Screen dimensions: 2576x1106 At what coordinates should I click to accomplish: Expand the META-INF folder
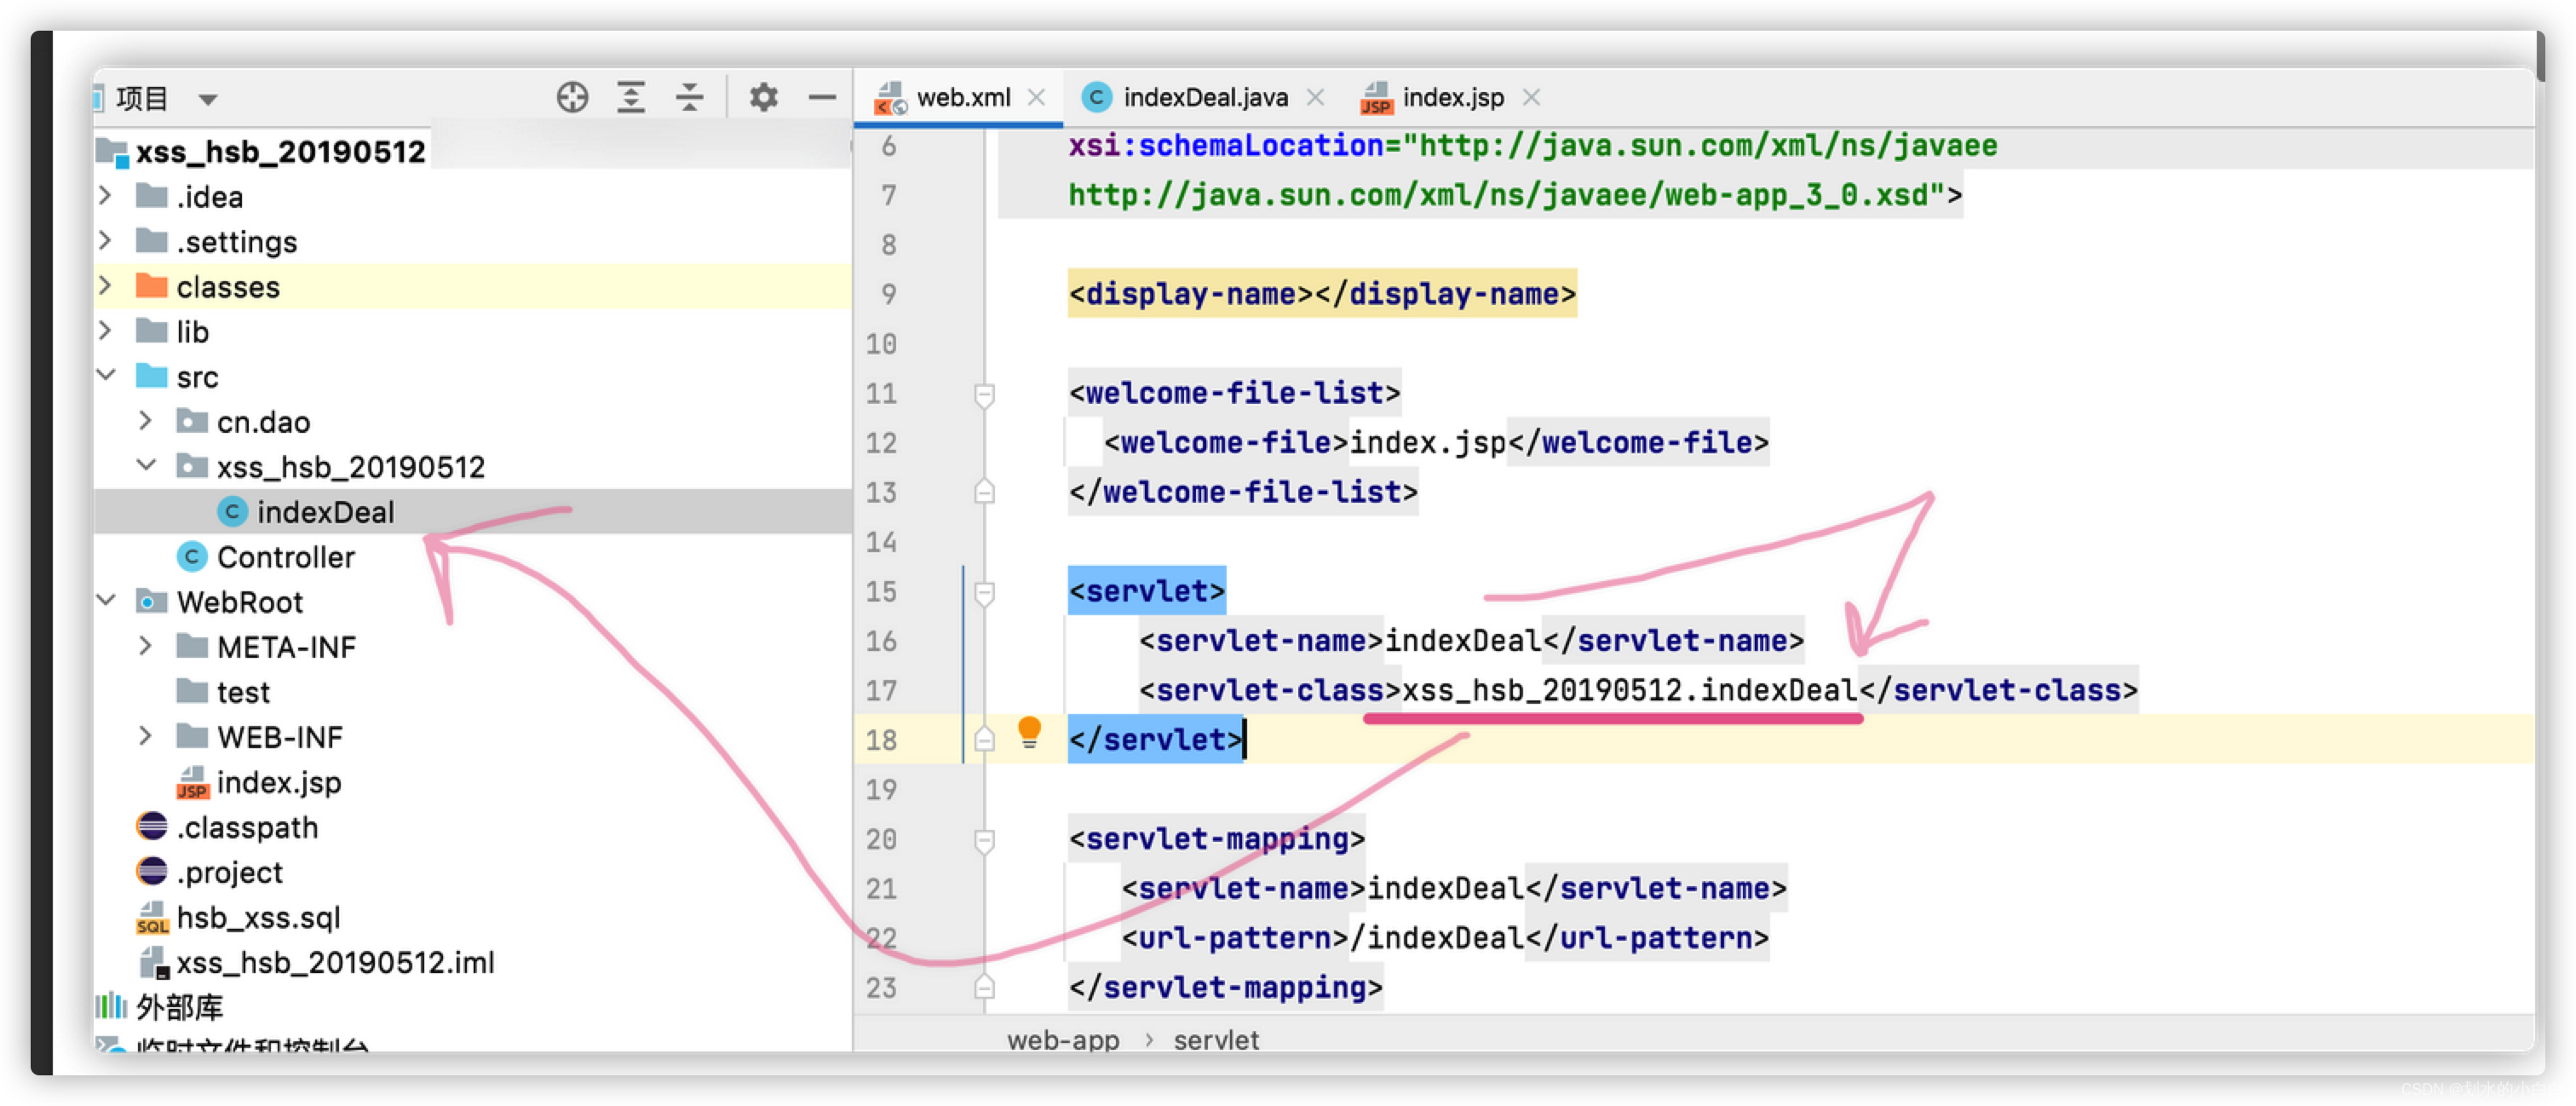pyautogui.click(x=146, y=645)
